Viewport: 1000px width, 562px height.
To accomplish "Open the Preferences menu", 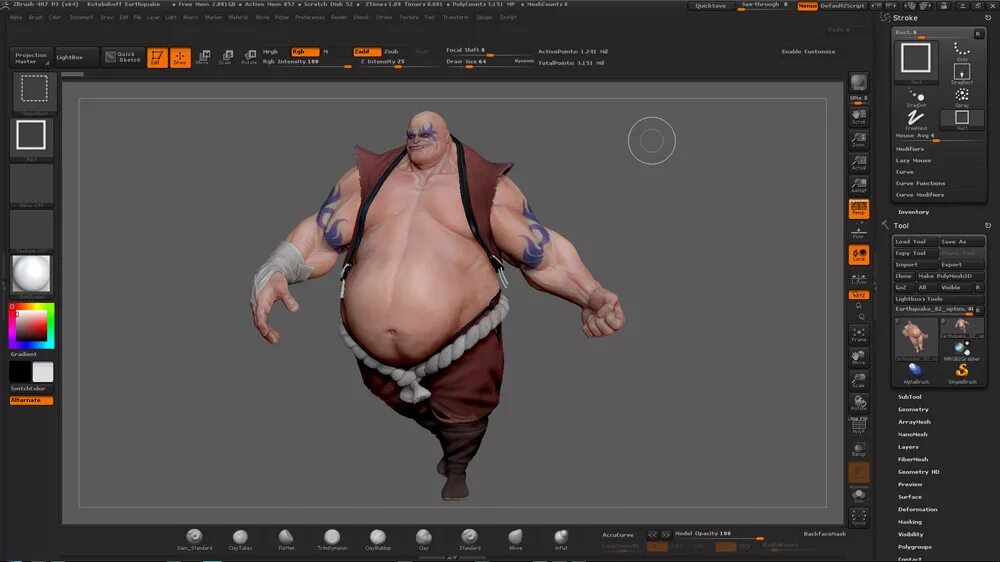I will (x=310, y=17).
